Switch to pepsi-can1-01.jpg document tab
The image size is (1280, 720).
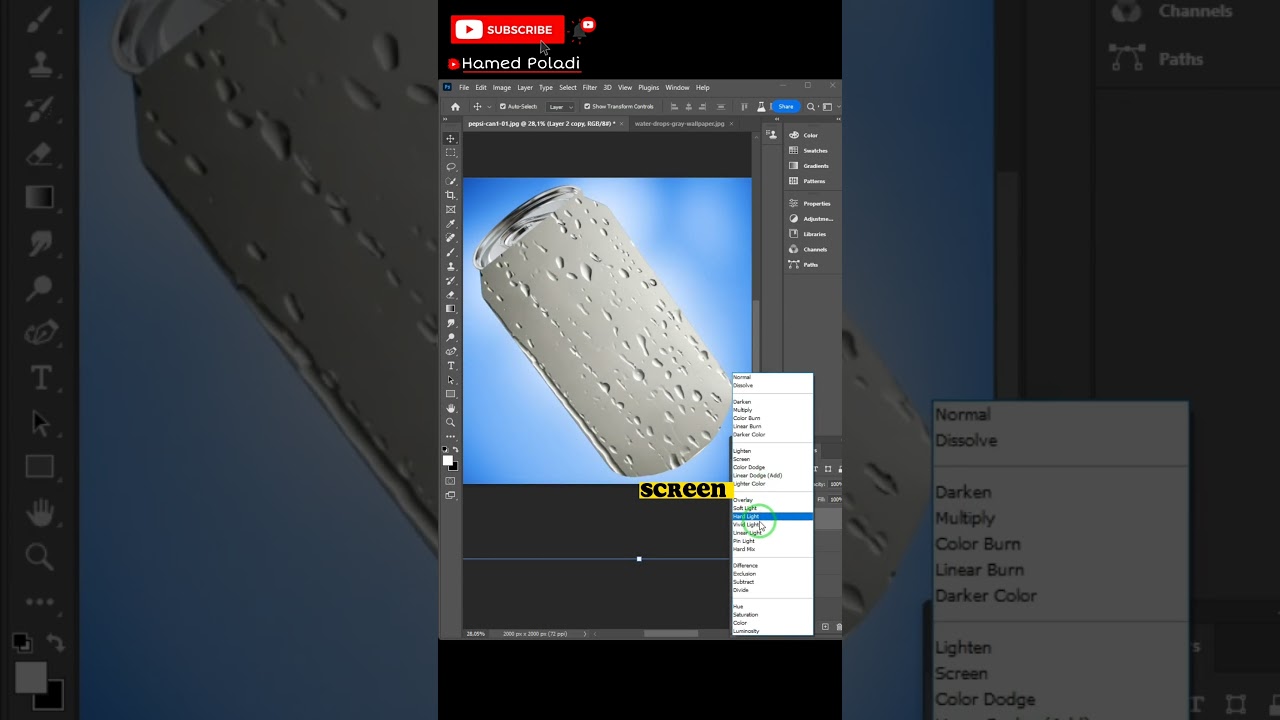point(541,124)
